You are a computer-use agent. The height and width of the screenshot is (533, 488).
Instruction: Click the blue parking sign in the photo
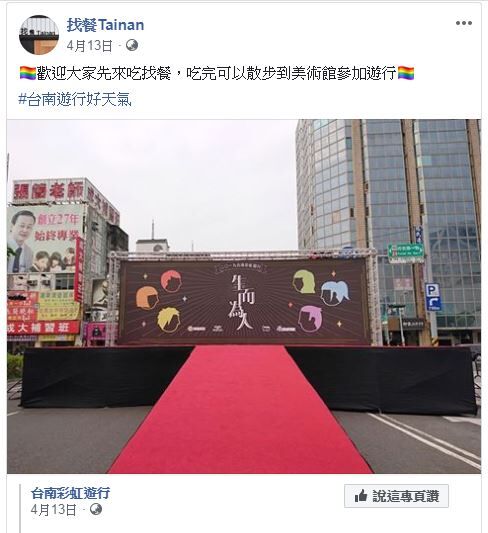point(433,297)
